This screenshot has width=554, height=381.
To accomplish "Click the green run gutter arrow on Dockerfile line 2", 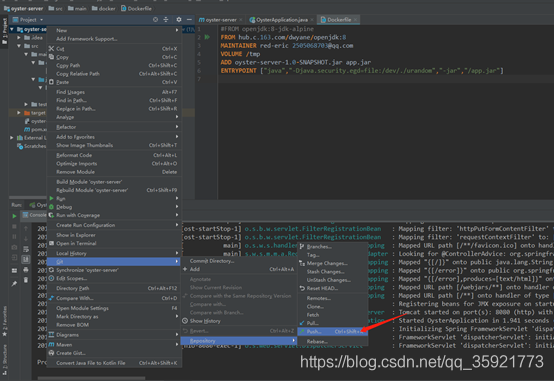I will (207, 37).
